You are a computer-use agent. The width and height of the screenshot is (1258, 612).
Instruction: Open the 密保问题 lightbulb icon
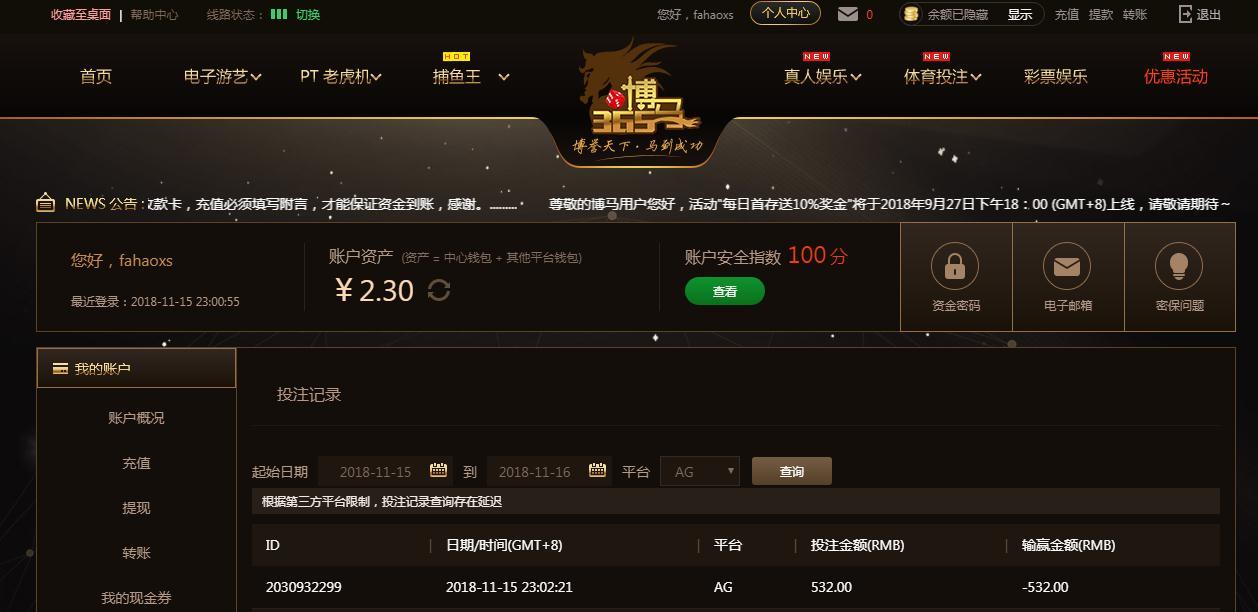click(1179, 266)
